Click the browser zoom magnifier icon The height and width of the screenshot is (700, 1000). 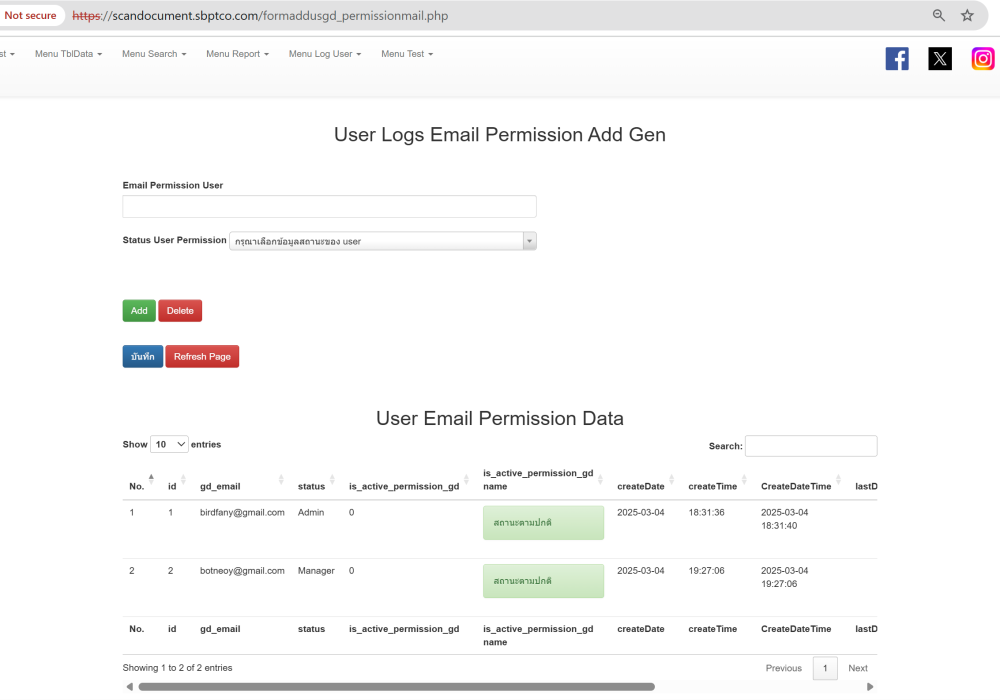tap(939, 16)
